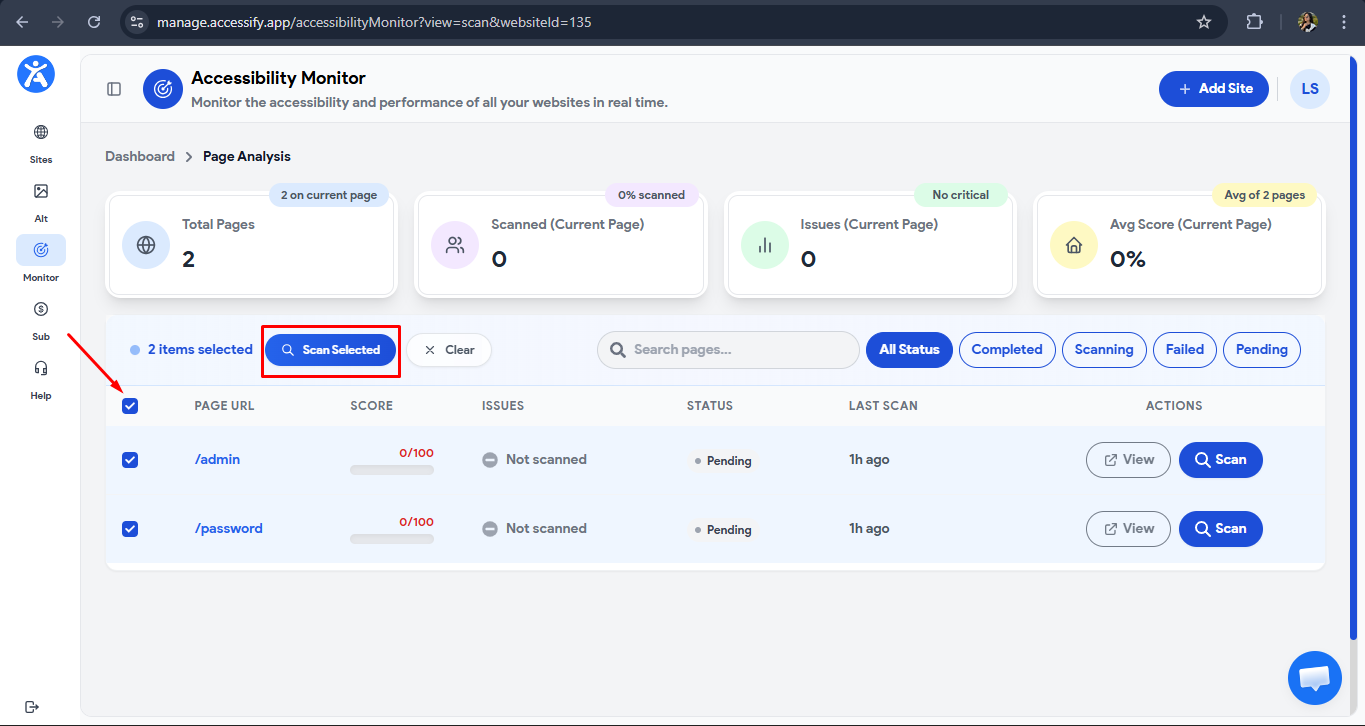Uncheck the /password row checkbox
1365x726 pixels.
[x=130, y=528]
